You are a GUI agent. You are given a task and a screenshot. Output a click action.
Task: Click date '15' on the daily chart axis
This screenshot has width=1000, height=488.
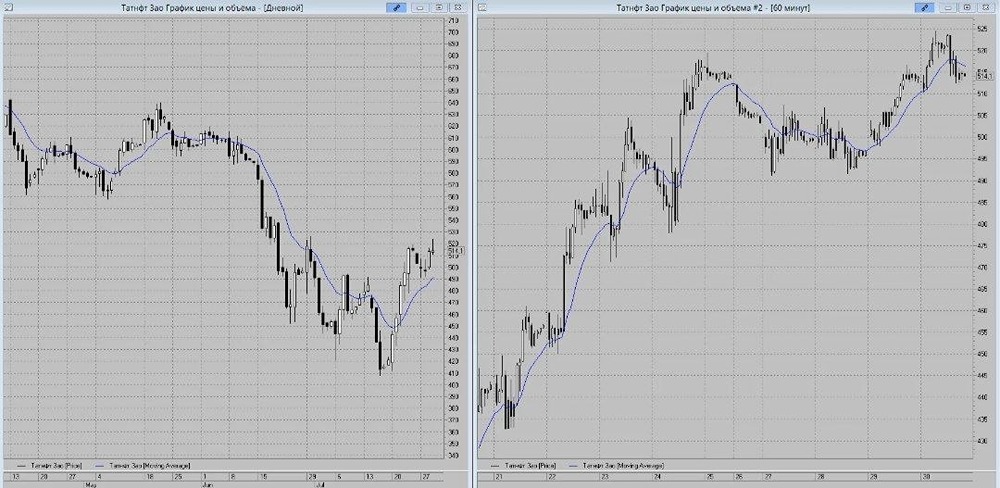264,477
